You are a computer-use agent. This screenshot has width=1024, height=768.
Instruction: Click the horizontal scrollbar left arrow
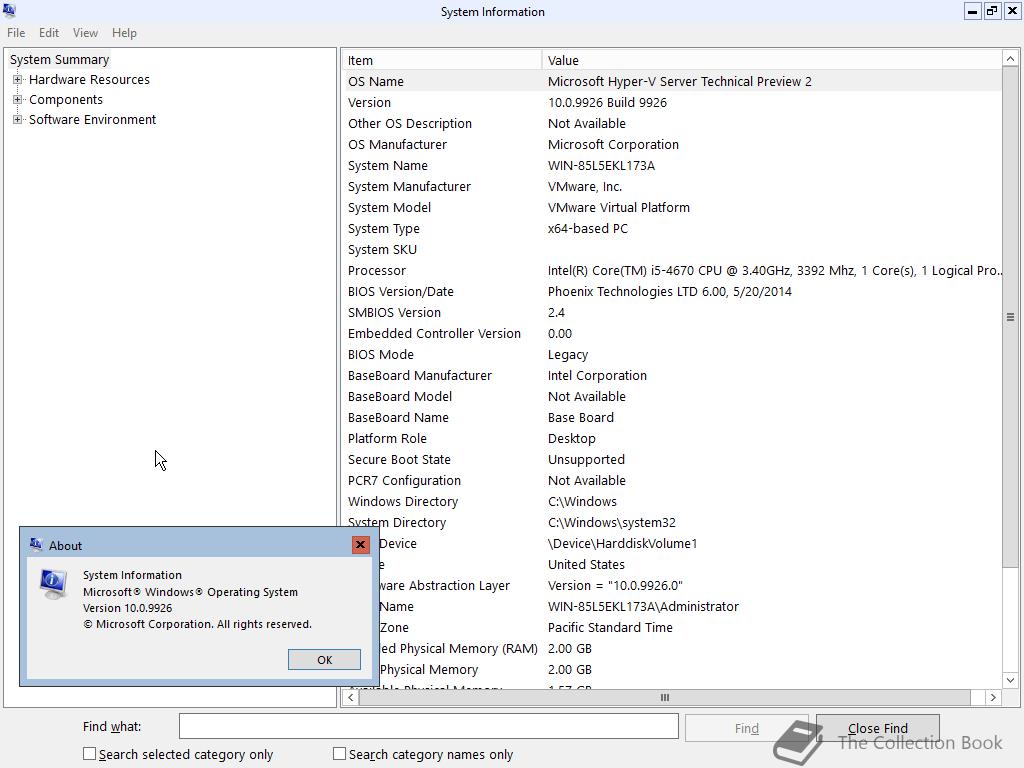[x=351, y=697]
